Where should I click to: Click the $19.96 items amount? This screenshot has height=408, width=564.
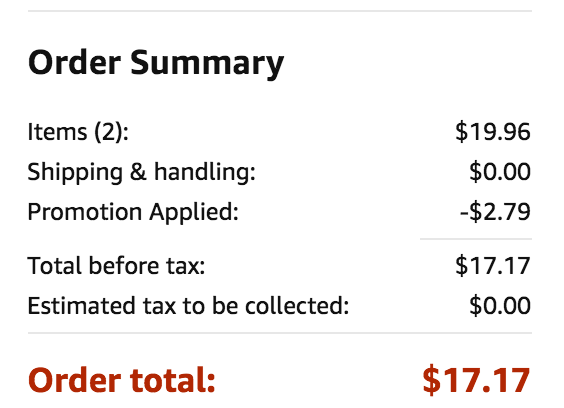coord(493,132)
